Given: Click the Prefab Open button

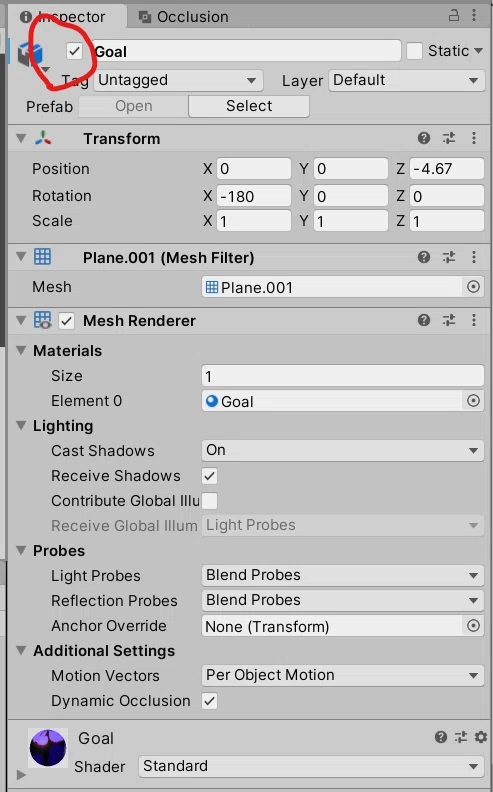Looking at the screenshot, I should click(133, 106).
